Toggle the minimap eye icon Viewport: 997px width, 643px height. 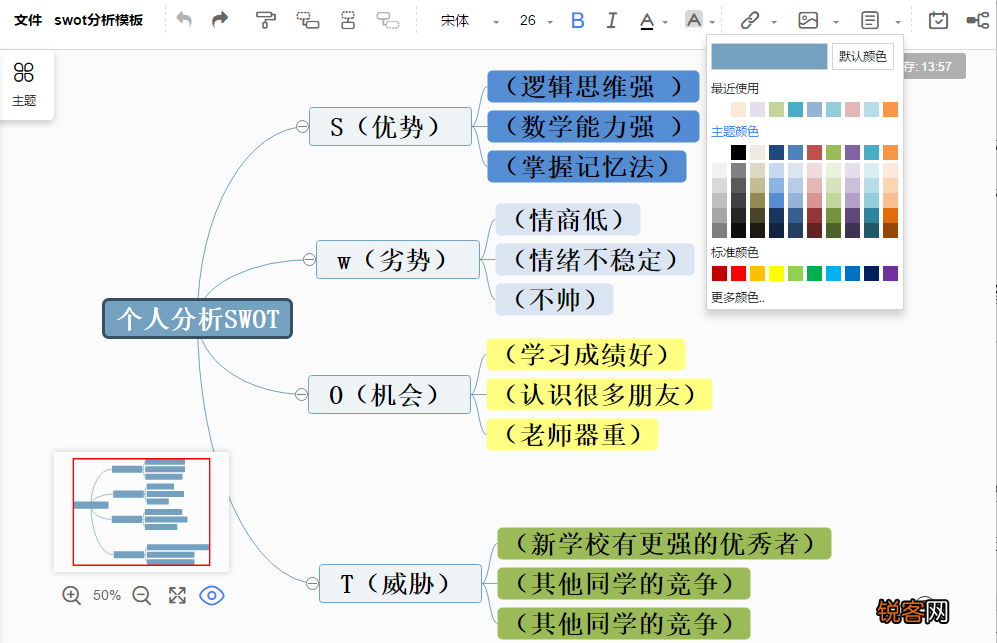pyautogui.click(x=212, y=596)
